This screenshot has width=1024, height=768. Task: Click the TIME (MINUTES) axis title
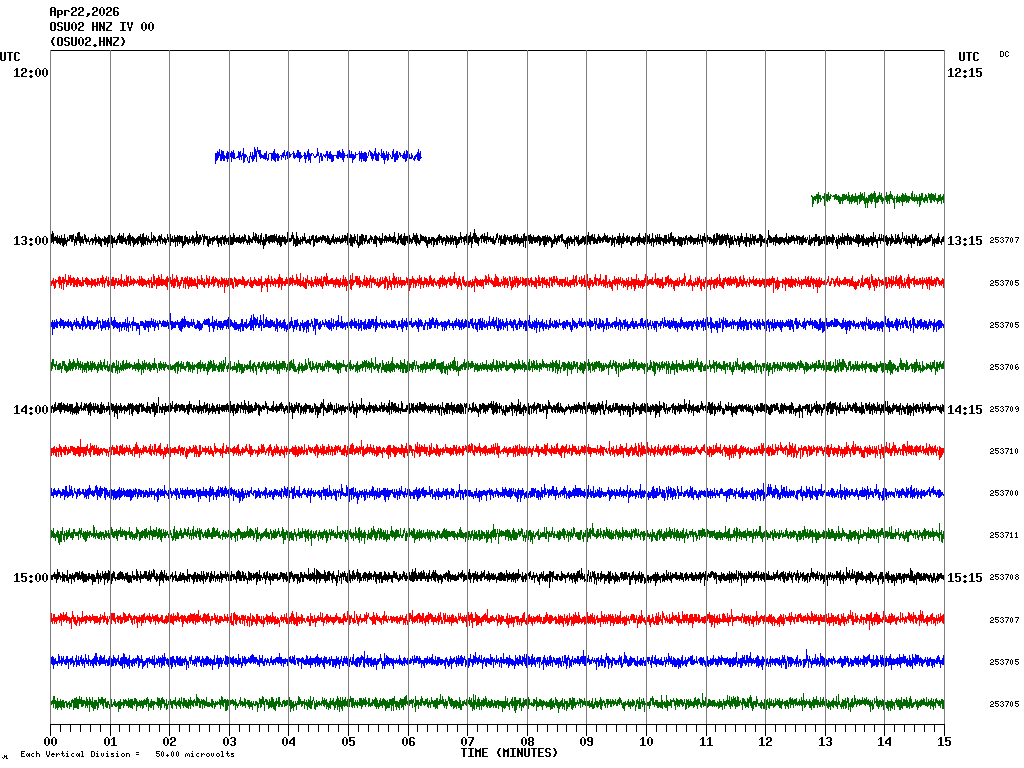pyautogui.click(x=509, y=753)
